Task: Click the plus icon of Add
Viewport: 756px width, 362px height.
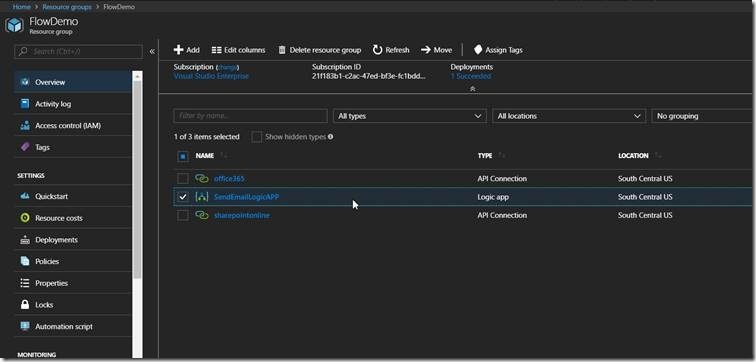Action: [178, 50]
